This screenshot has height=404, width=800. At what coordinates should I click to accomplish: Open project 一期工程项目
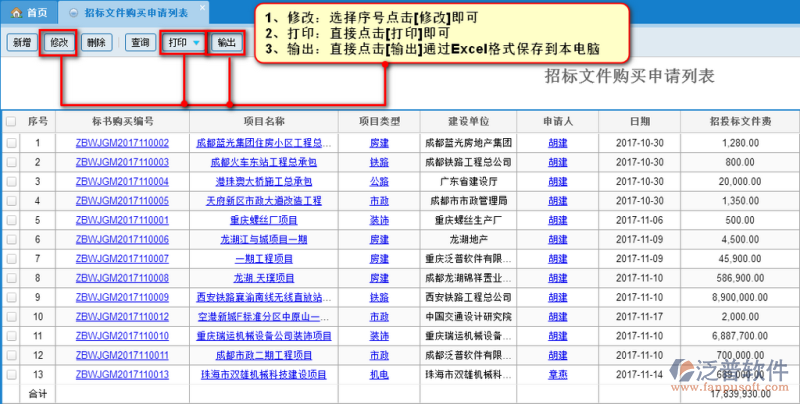pyautogui.click(x=264, y=259)
